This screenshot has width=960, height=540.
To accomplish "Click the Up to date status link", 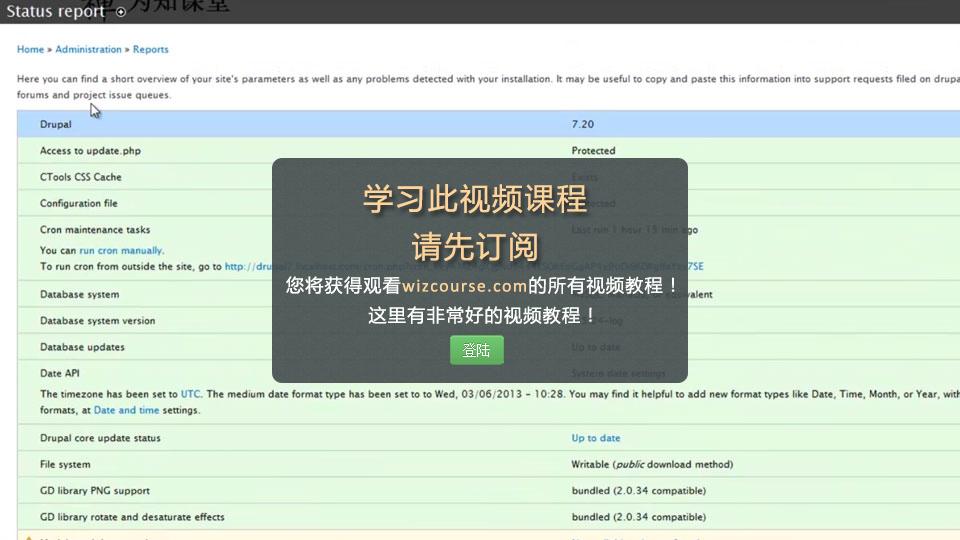I will click(x=596, y=438).
